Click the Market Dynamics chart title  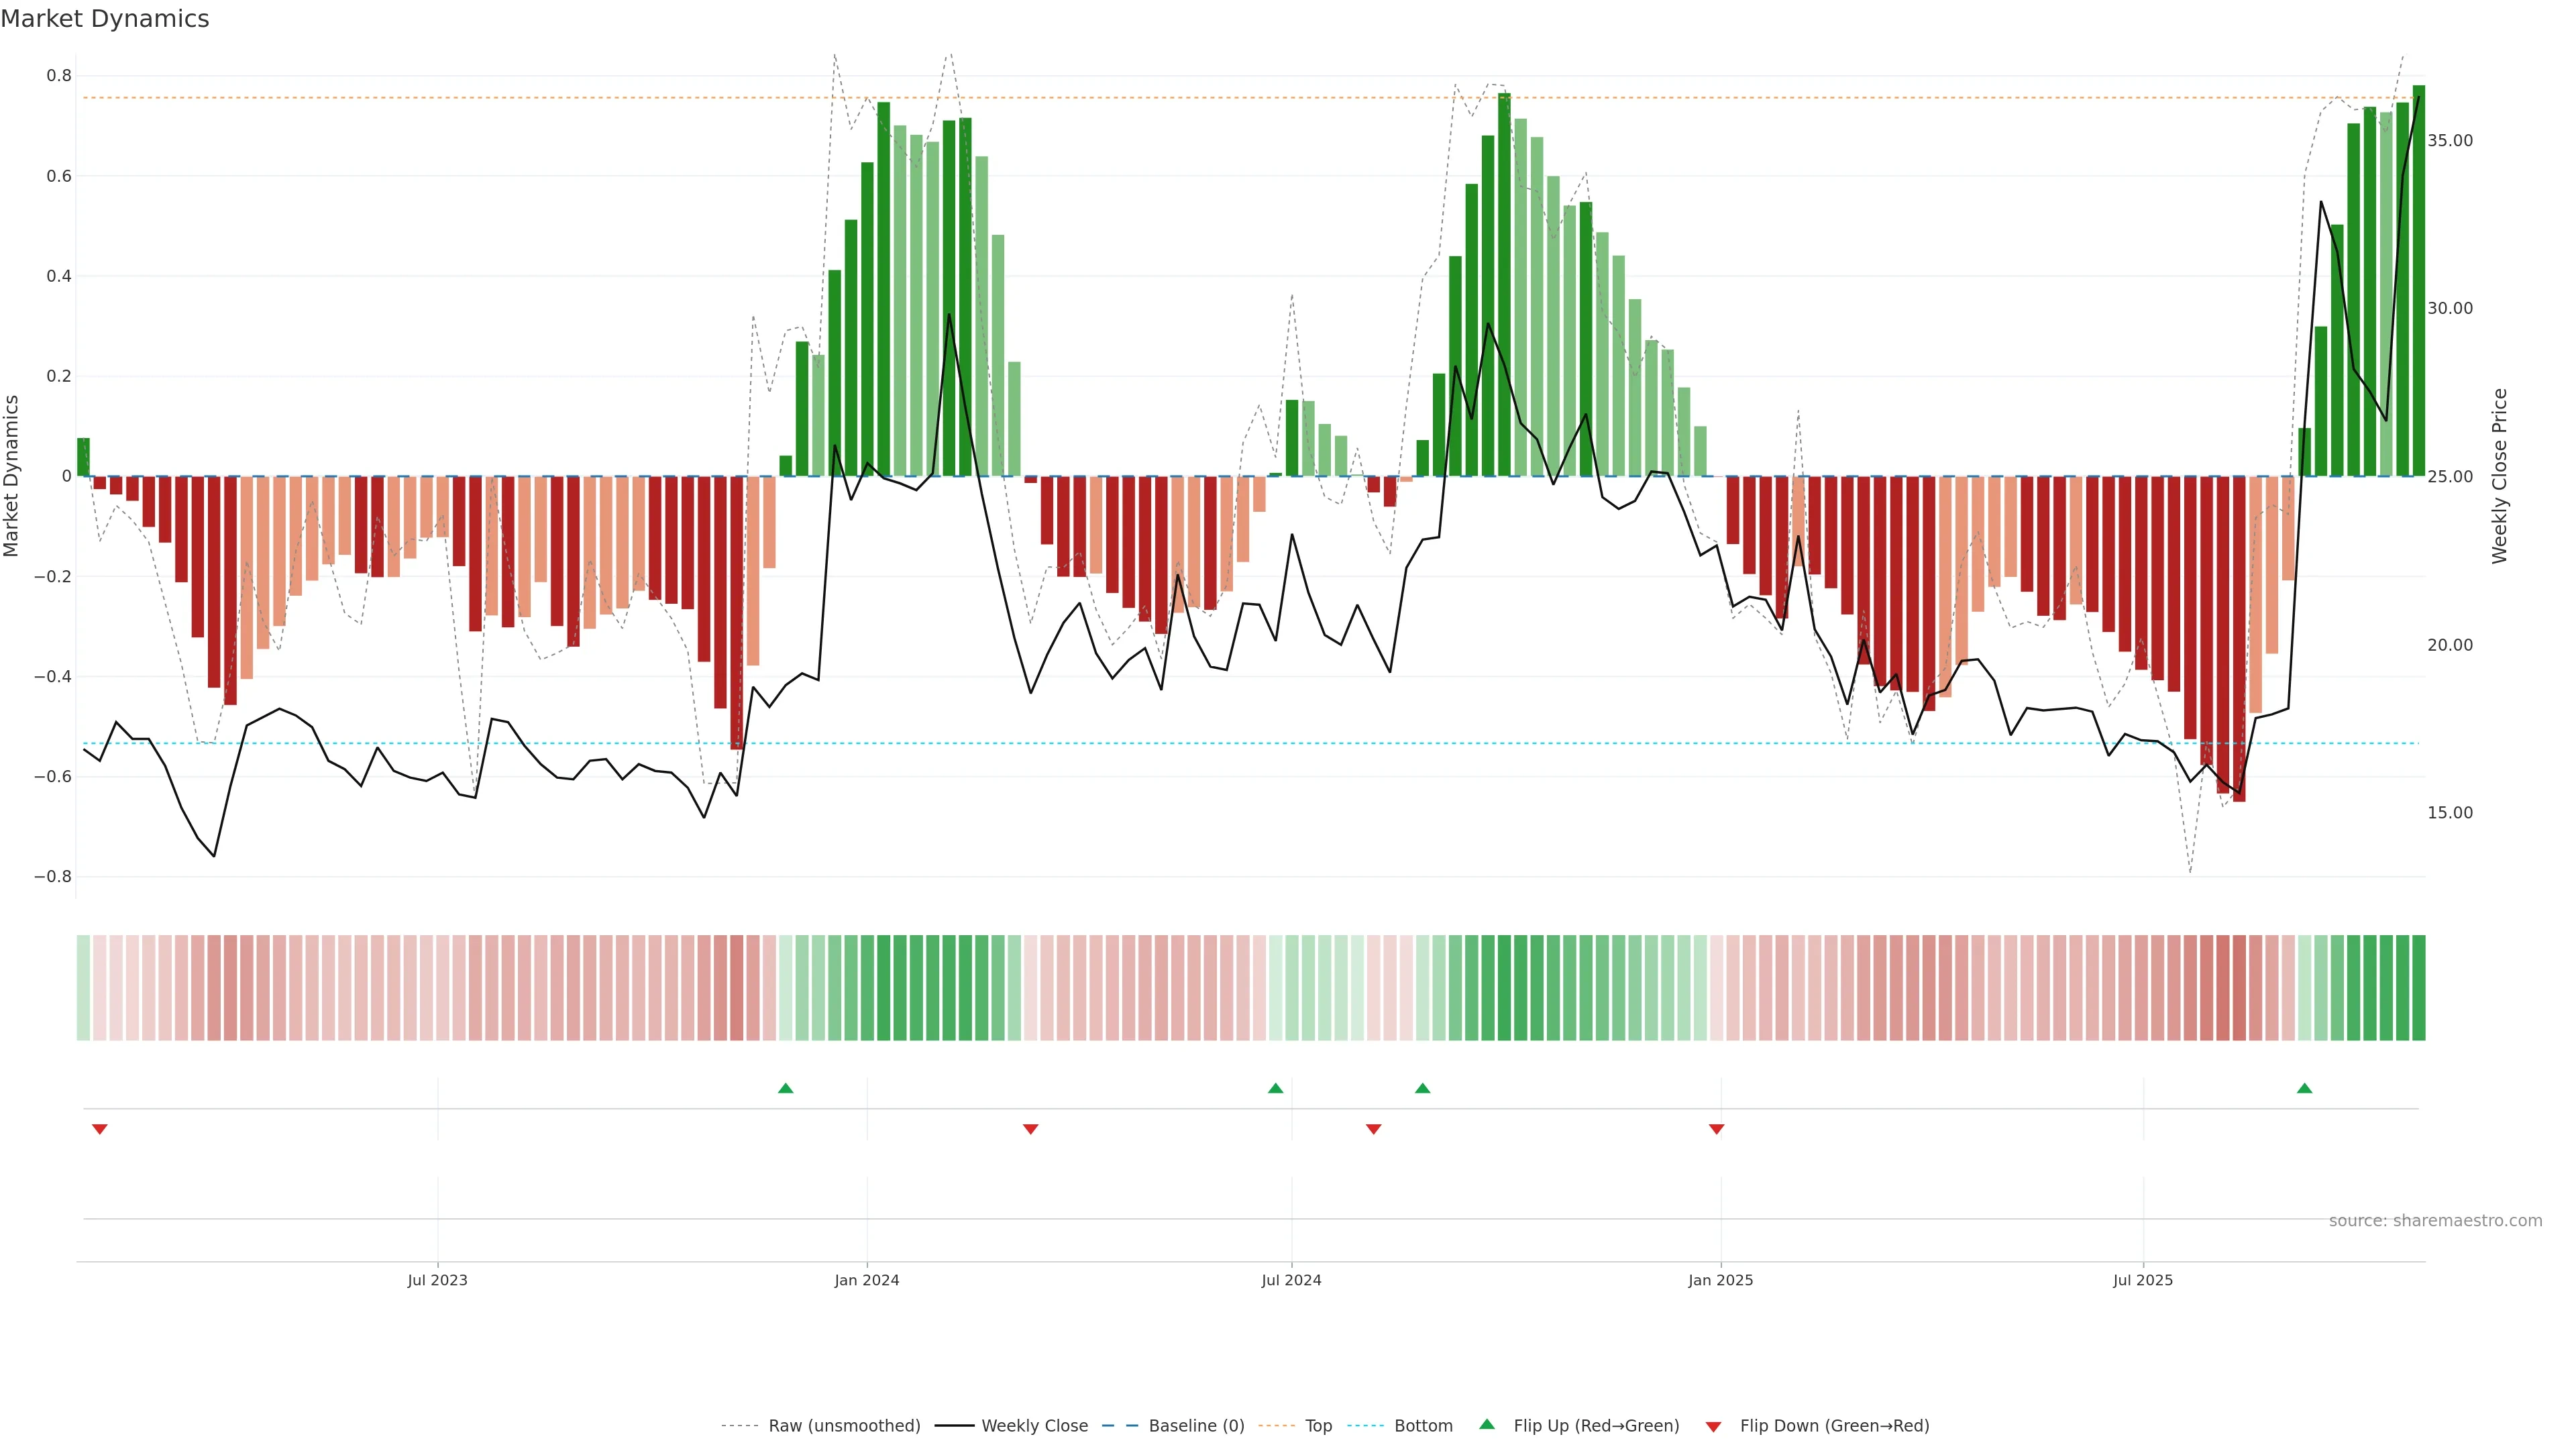(x=105, y=19)
